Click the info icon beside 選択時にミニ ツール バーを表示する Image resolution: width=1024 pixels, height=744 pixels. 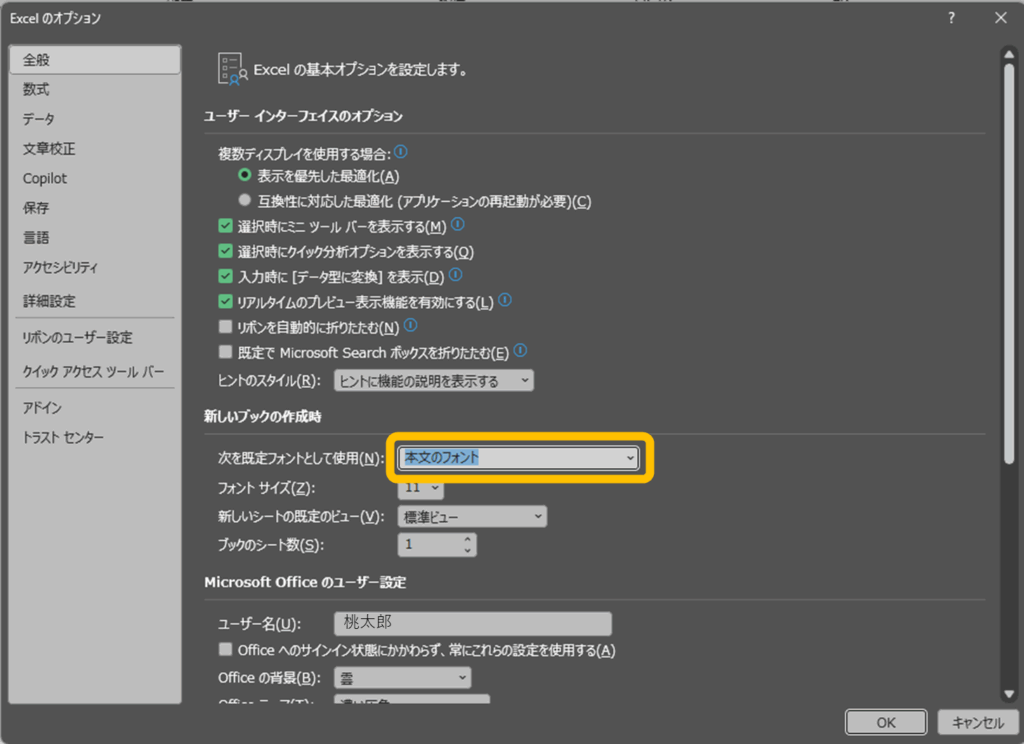[458, 225]
